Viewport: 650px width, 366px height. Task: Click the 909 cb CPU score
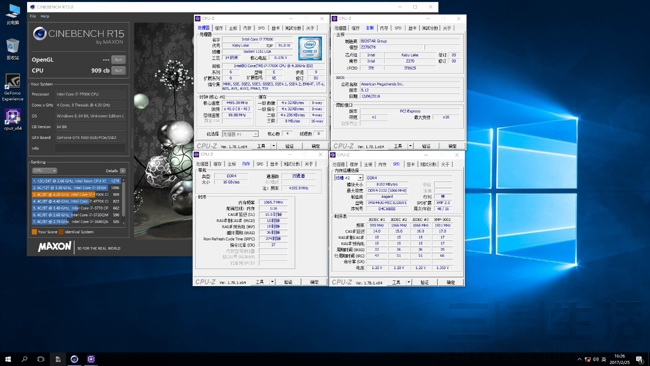click(100, 70)
